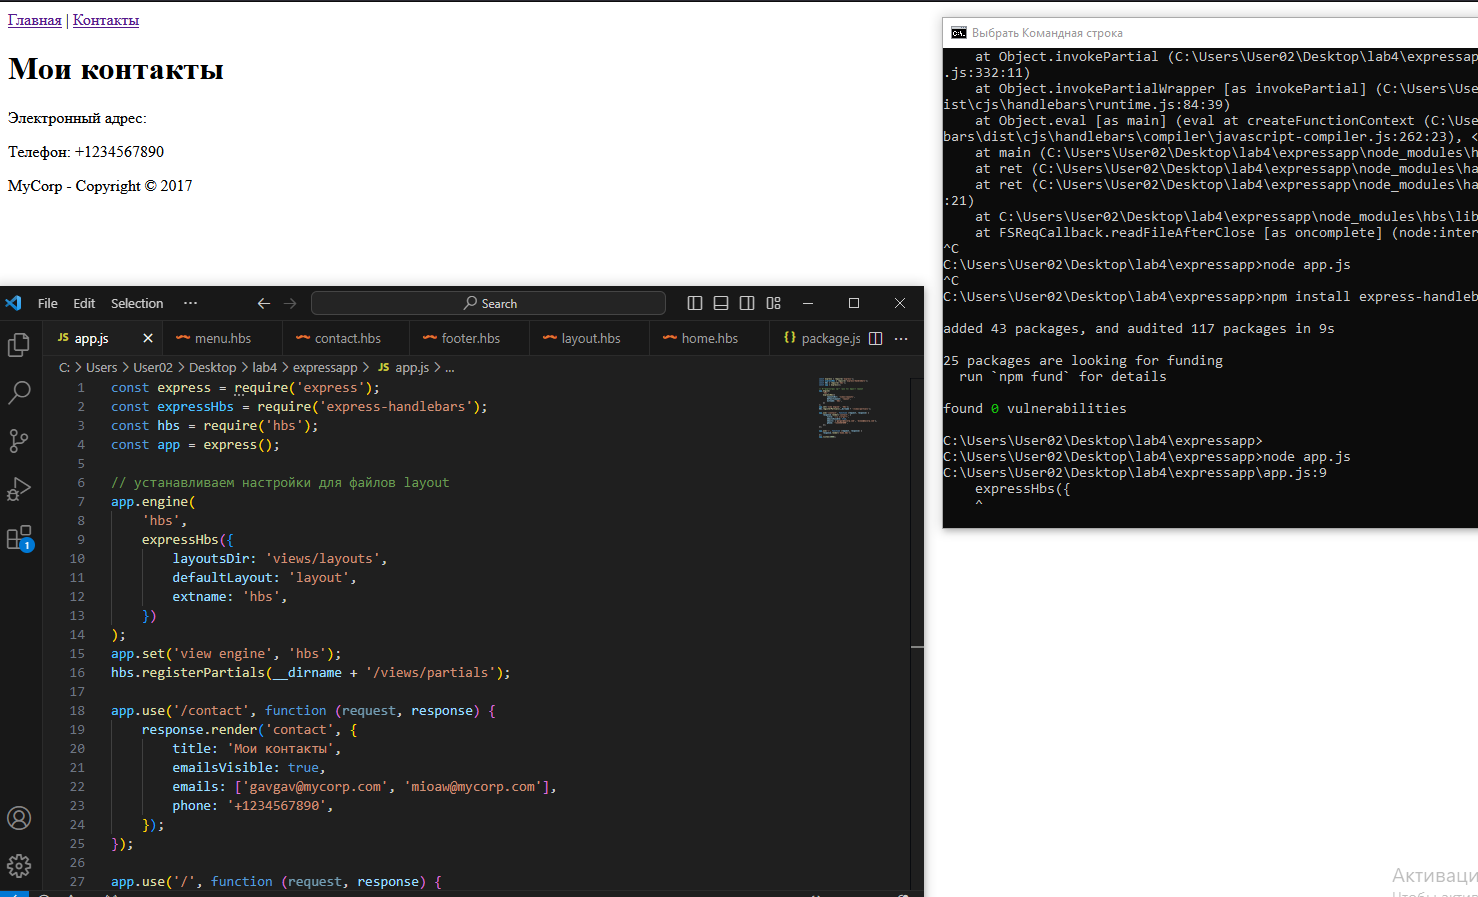
Task: Open the Source Control view
Action: 19,440
